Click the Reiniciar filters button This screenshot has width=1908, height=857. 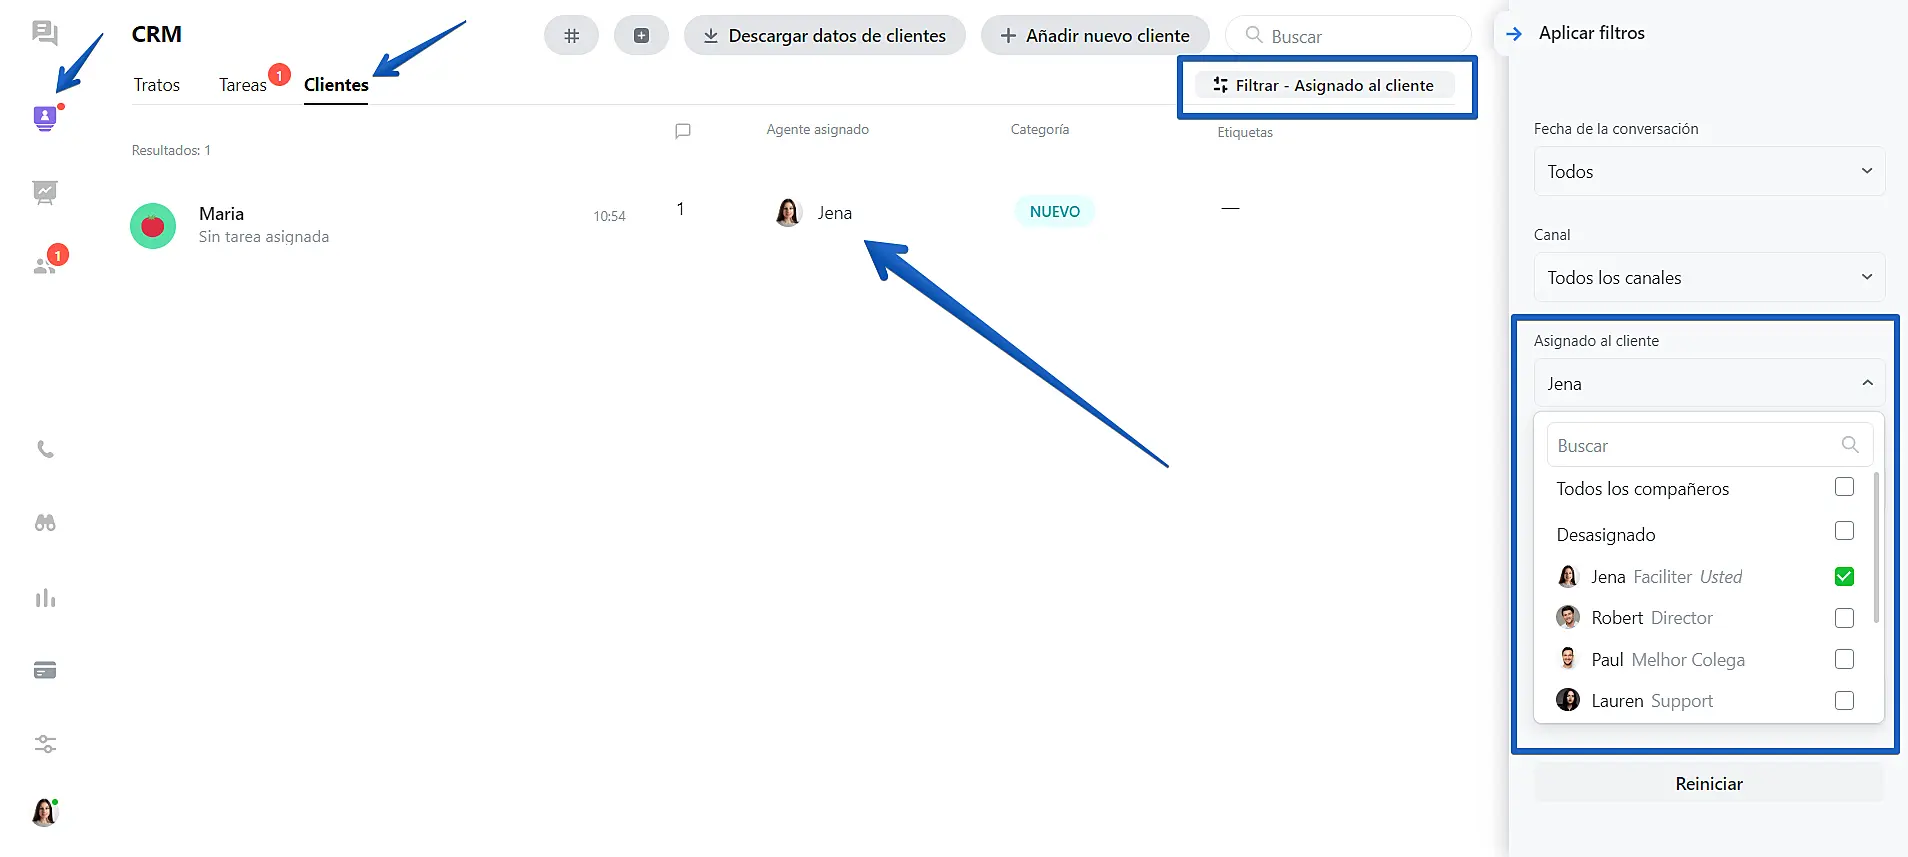(1708, 784)
